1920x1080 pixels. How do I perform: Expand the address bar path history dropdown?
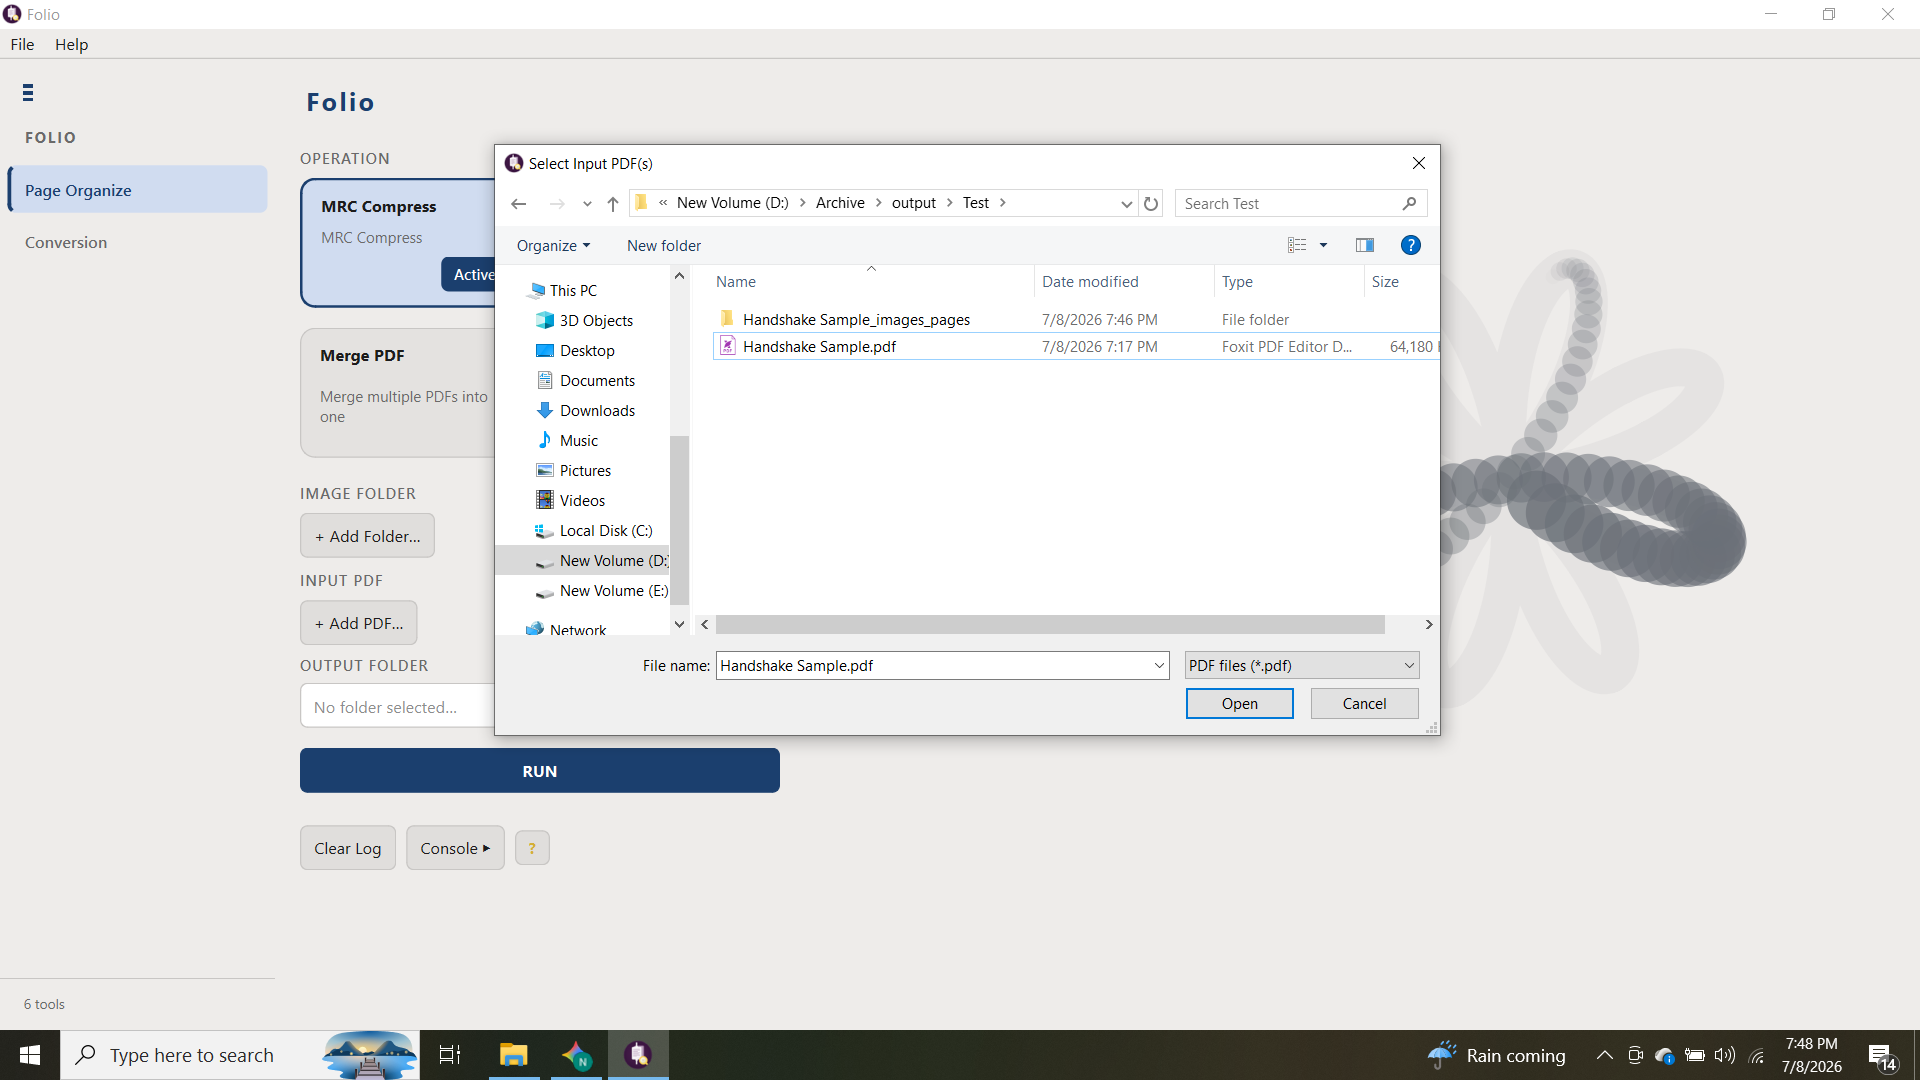tap(1126, 203)
